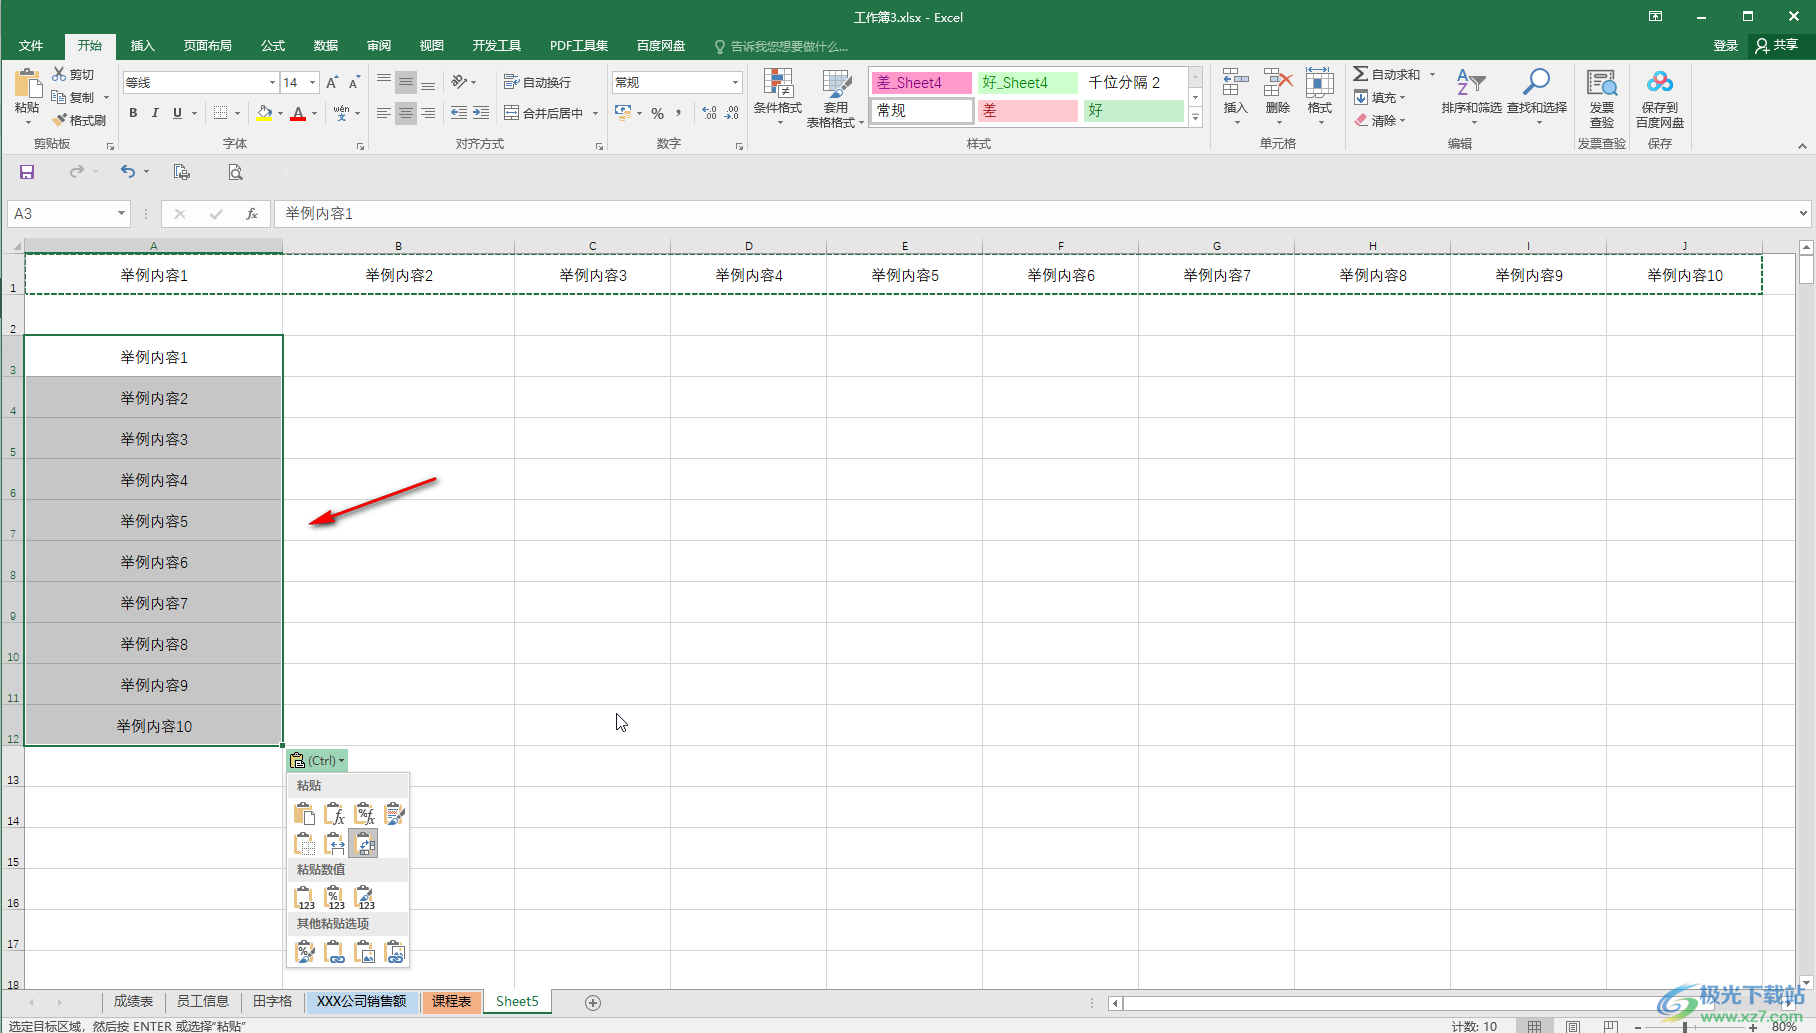
Task: Toggle align left
Action: click(x=383, y=113)
